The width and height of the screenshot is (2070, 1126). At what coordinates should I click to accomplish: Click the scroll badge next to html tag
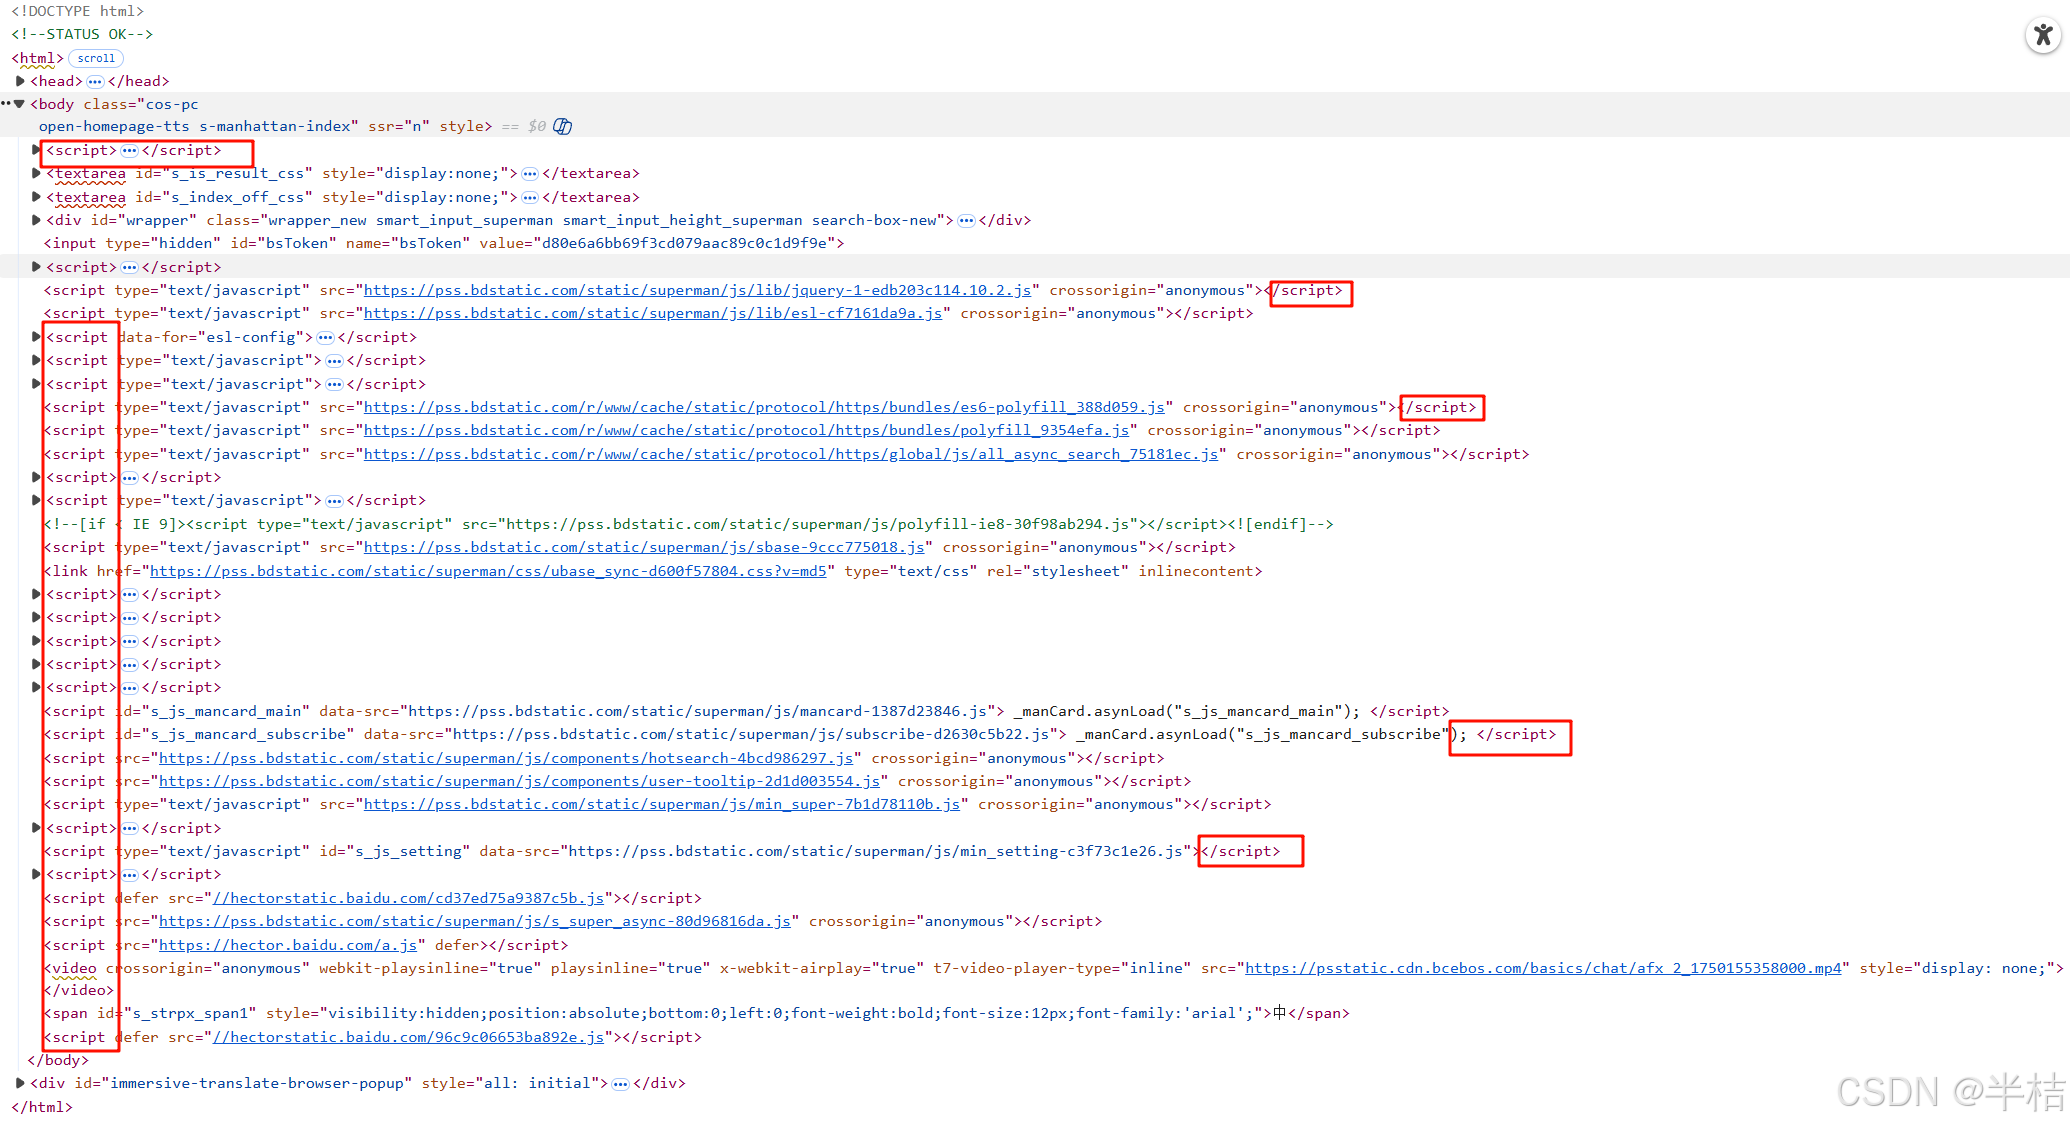tap(96, 58)
